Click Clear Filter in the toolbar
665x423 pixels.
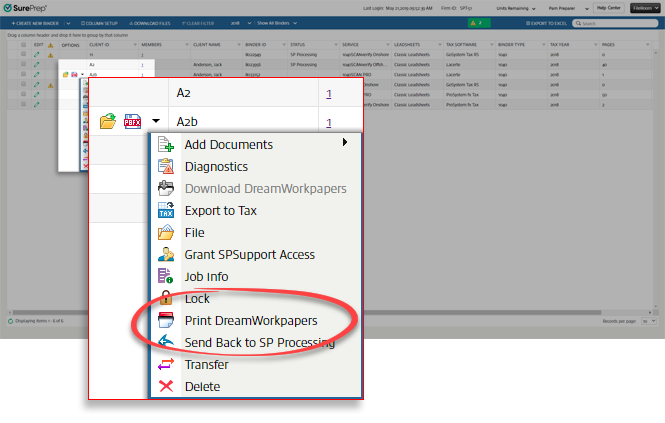(198, 23)
